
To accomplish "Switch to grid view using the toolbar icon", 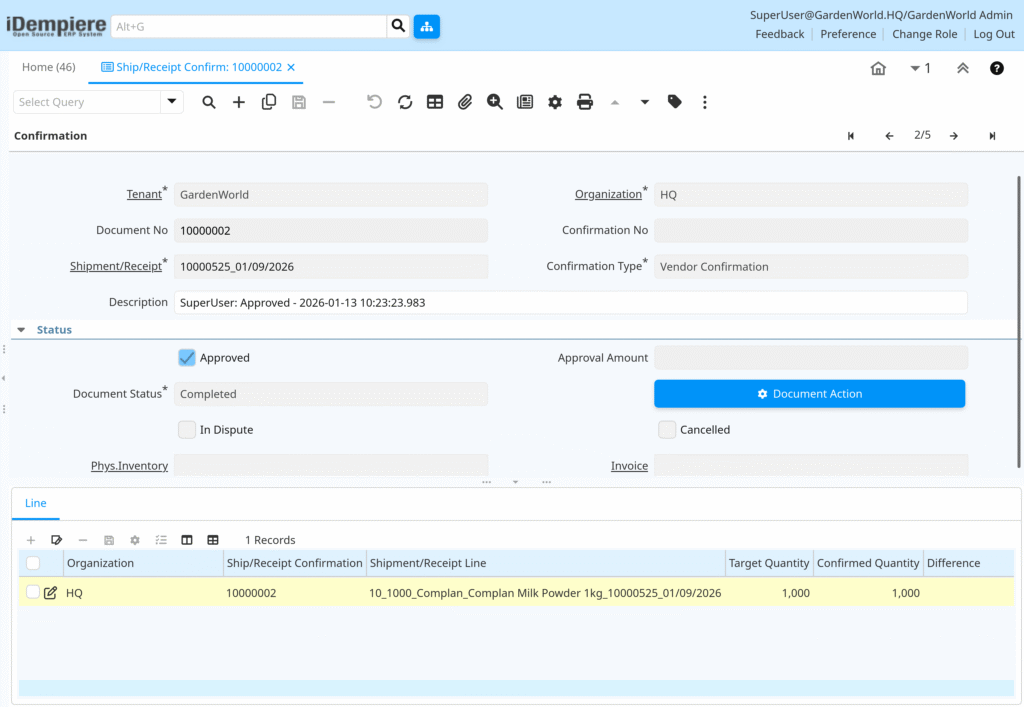I will click(434, 102).
